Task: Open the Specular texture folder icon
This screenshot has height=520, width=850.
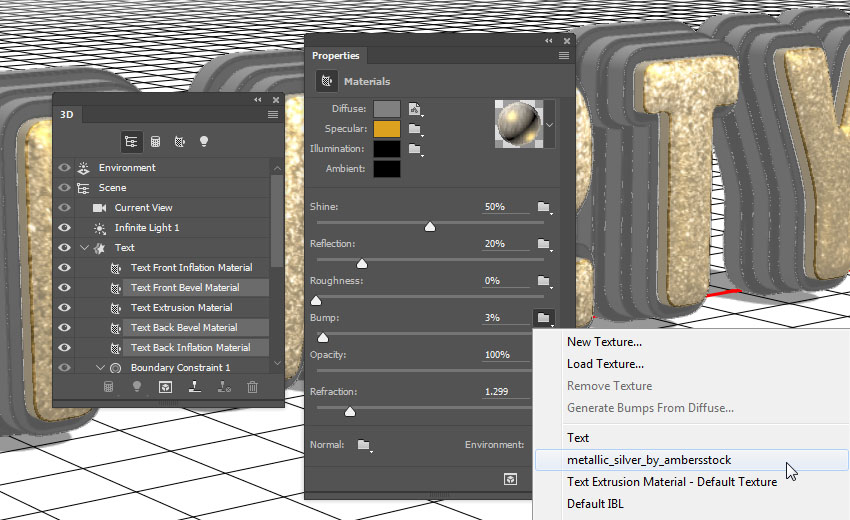Action: 413,129
